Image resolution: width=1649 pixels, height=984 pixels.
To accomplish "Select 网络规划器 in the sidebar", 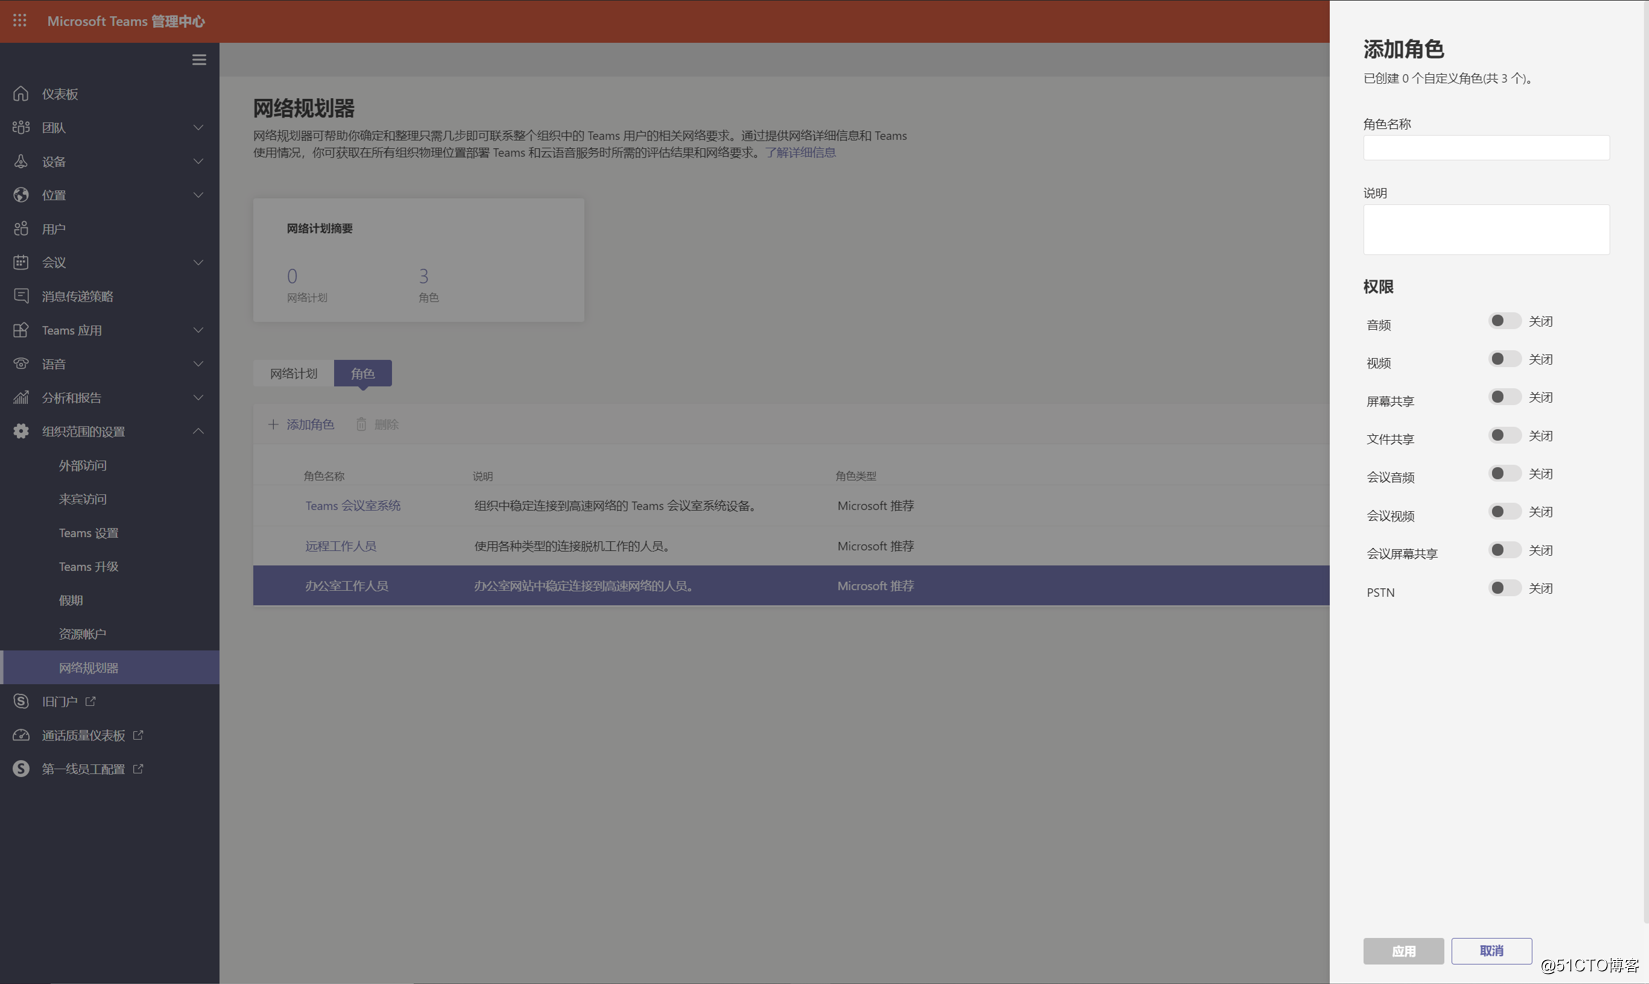I will click(x=110, y=668).
